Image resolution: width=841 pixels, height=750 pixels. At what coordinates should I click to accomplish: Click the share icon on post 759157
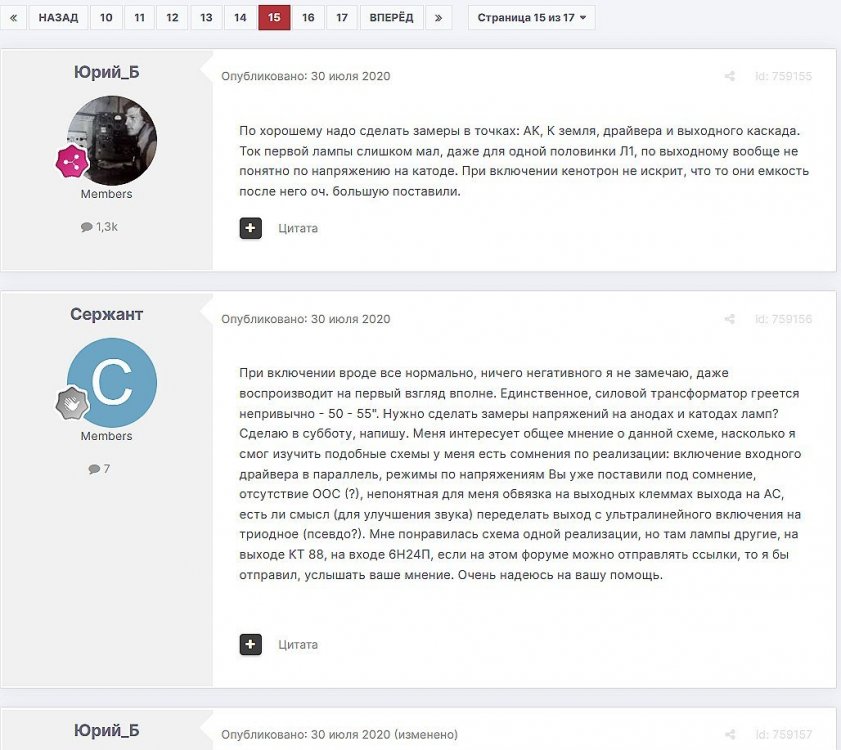coord(729,734)
